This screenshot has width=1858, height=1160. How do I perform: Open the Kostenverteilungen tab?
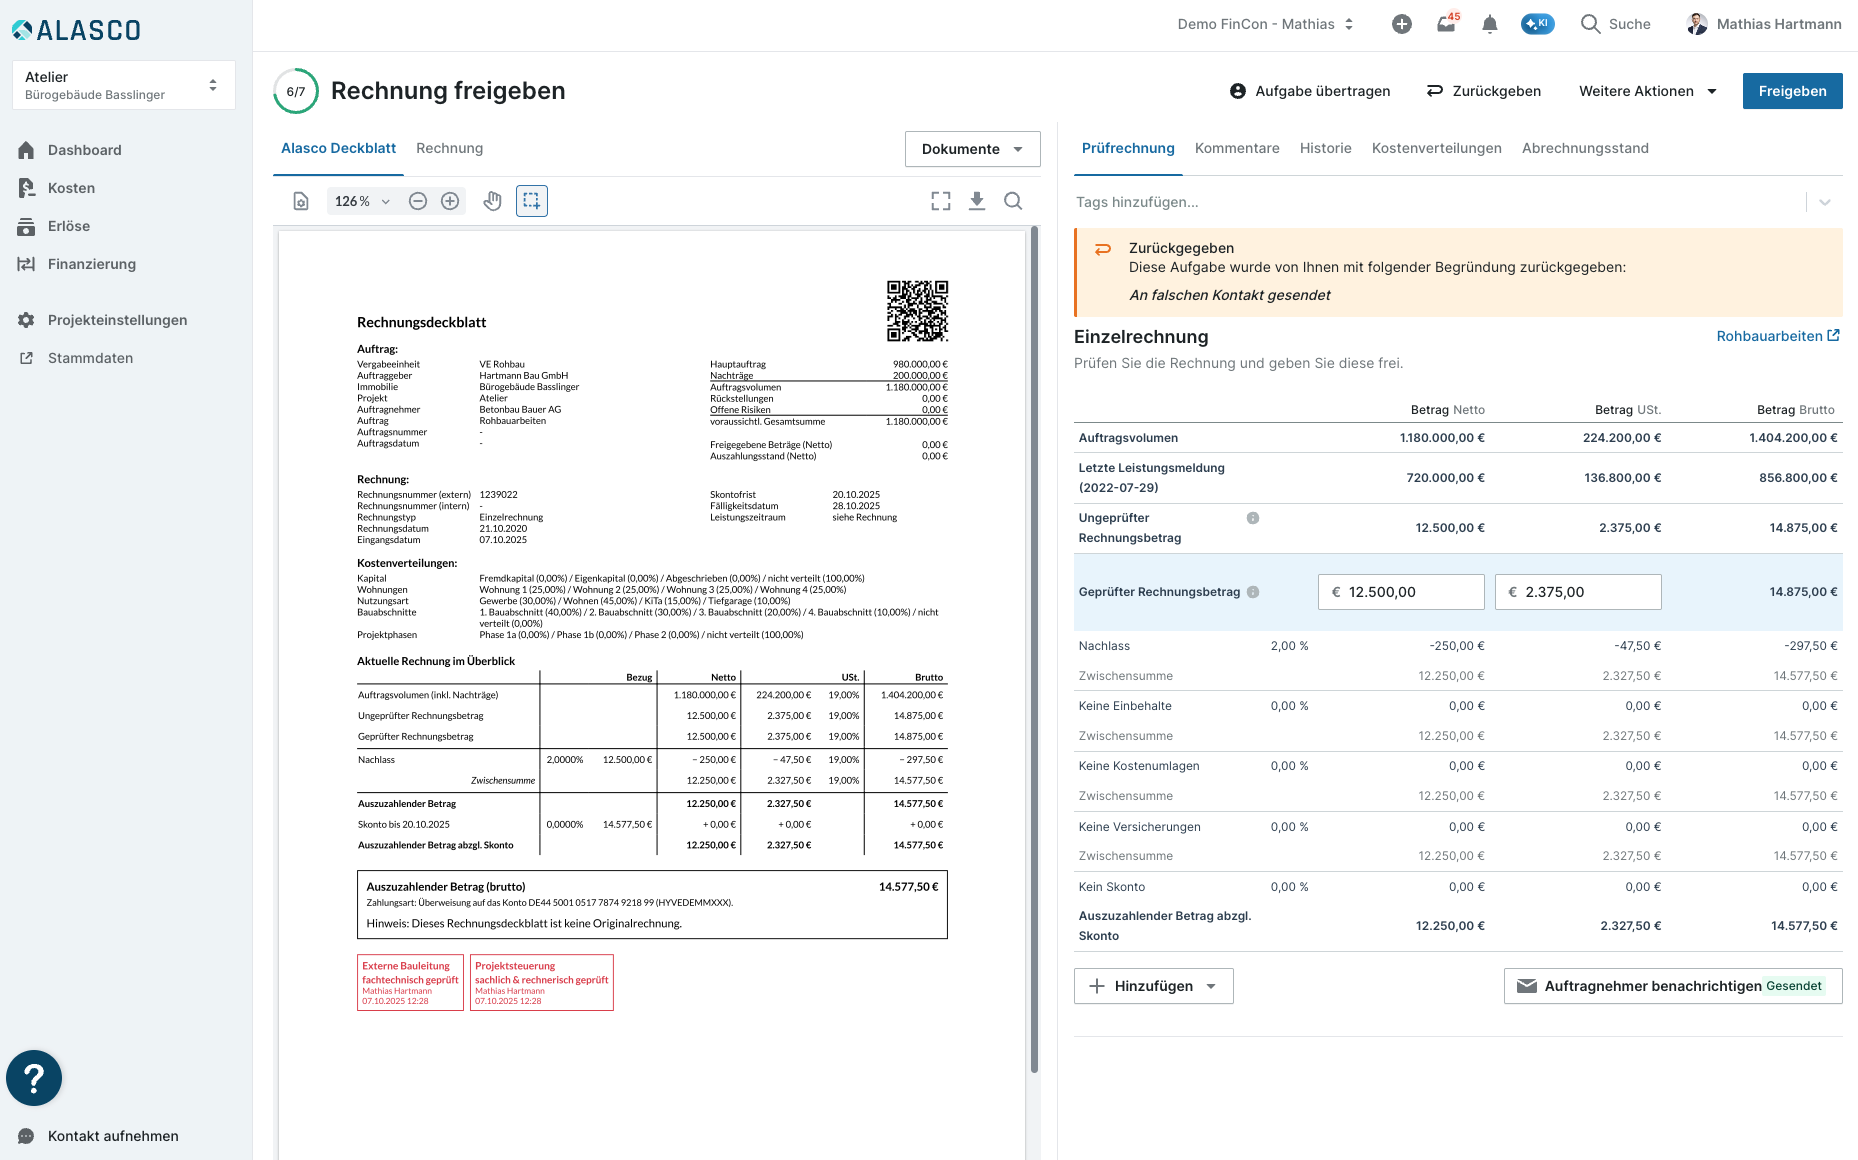pyautogui.click(x=1436, y=148)
